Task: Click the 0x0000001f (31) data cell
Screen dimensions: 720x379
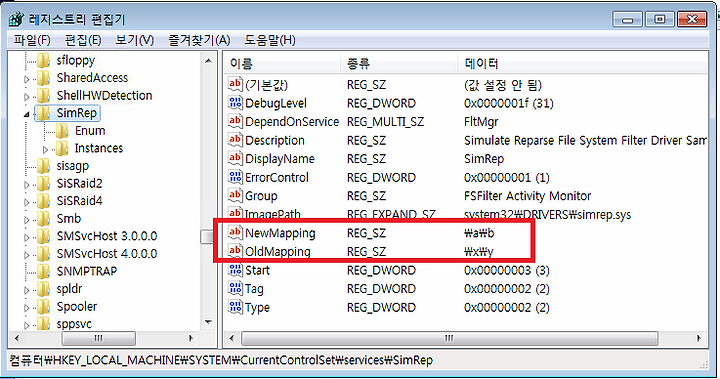Action: (509, 103)
